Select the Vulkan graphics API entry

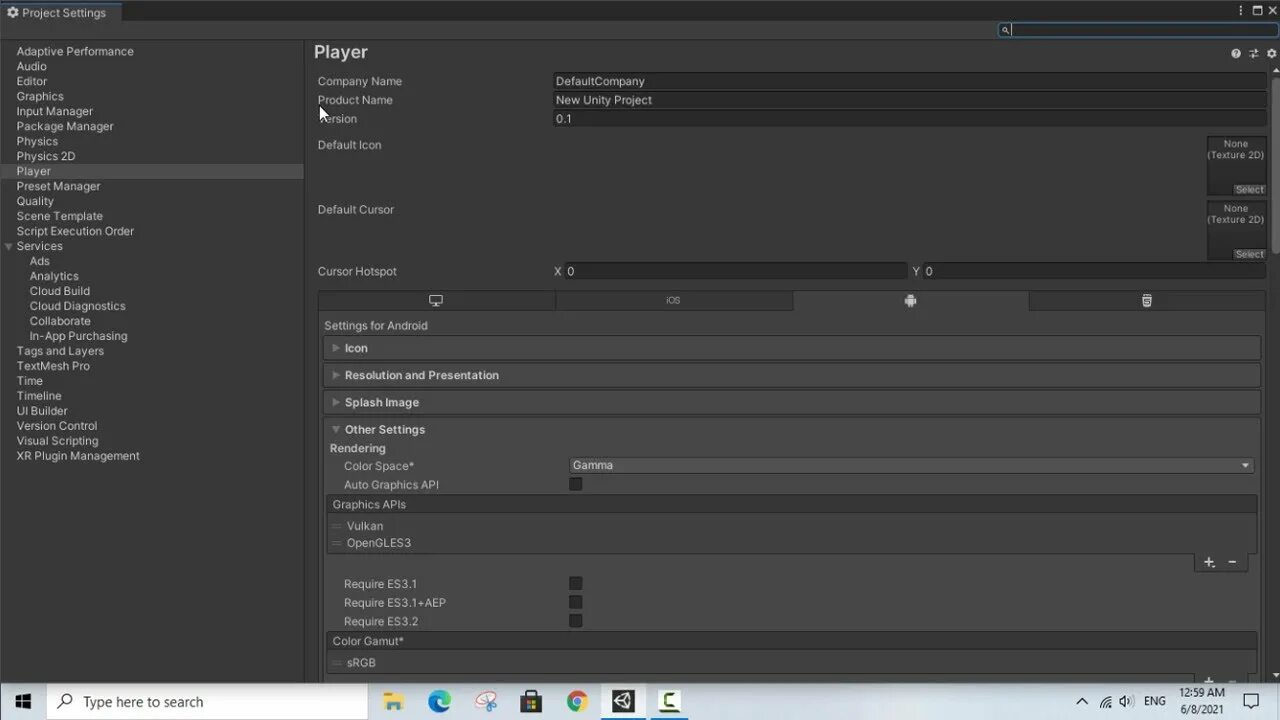364,526
